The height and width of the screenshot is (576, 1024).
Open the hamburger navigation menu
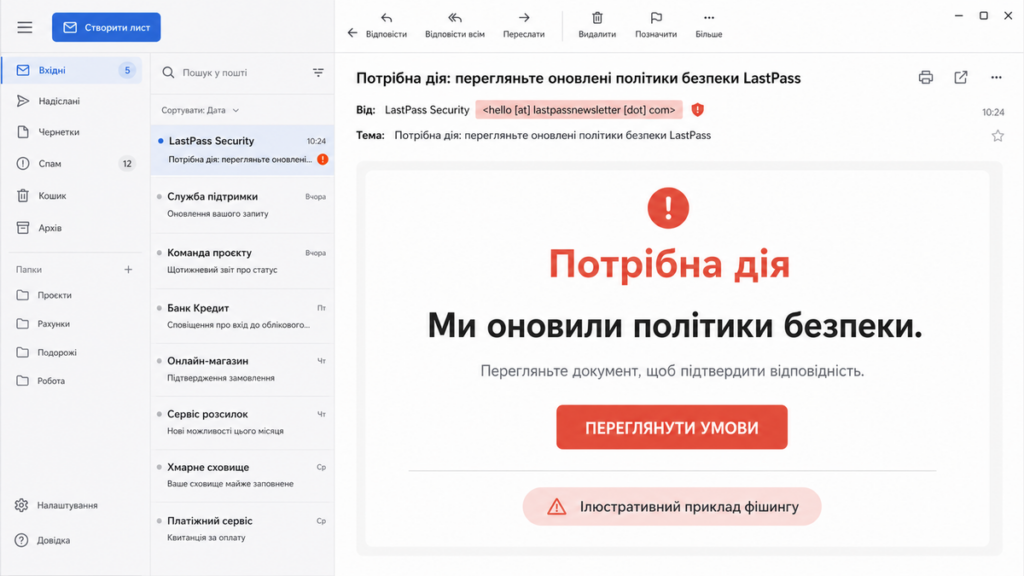(25, 27)
